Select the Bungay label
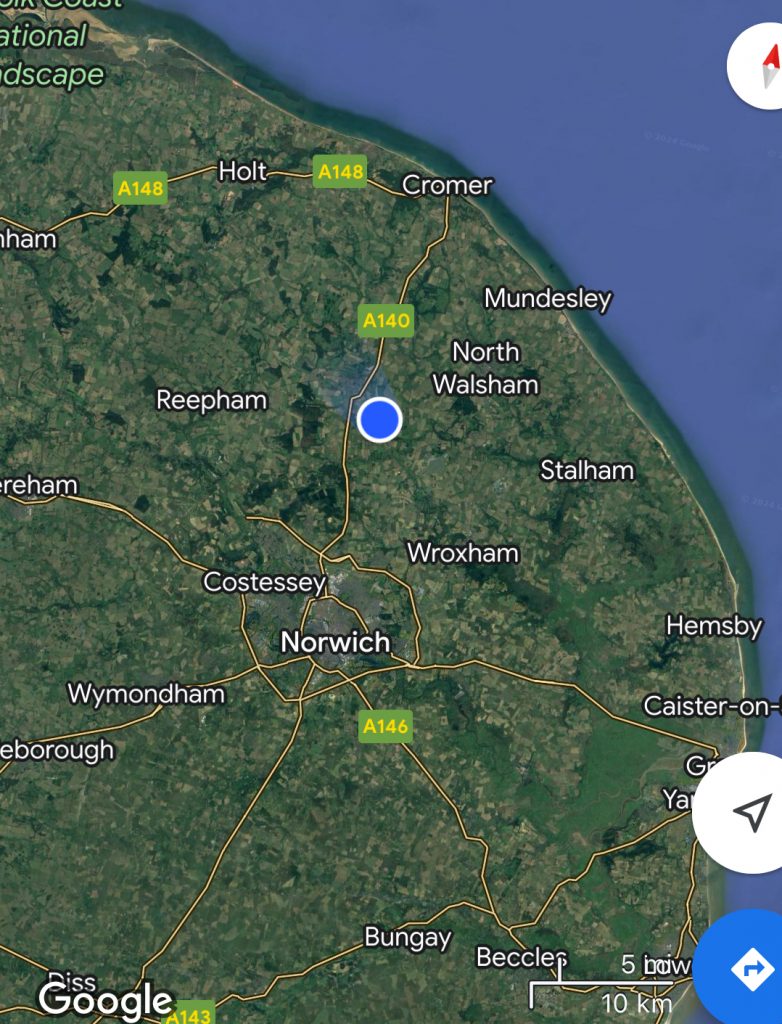The height and width of the screenshot is (1024, 782). (408, 938)
